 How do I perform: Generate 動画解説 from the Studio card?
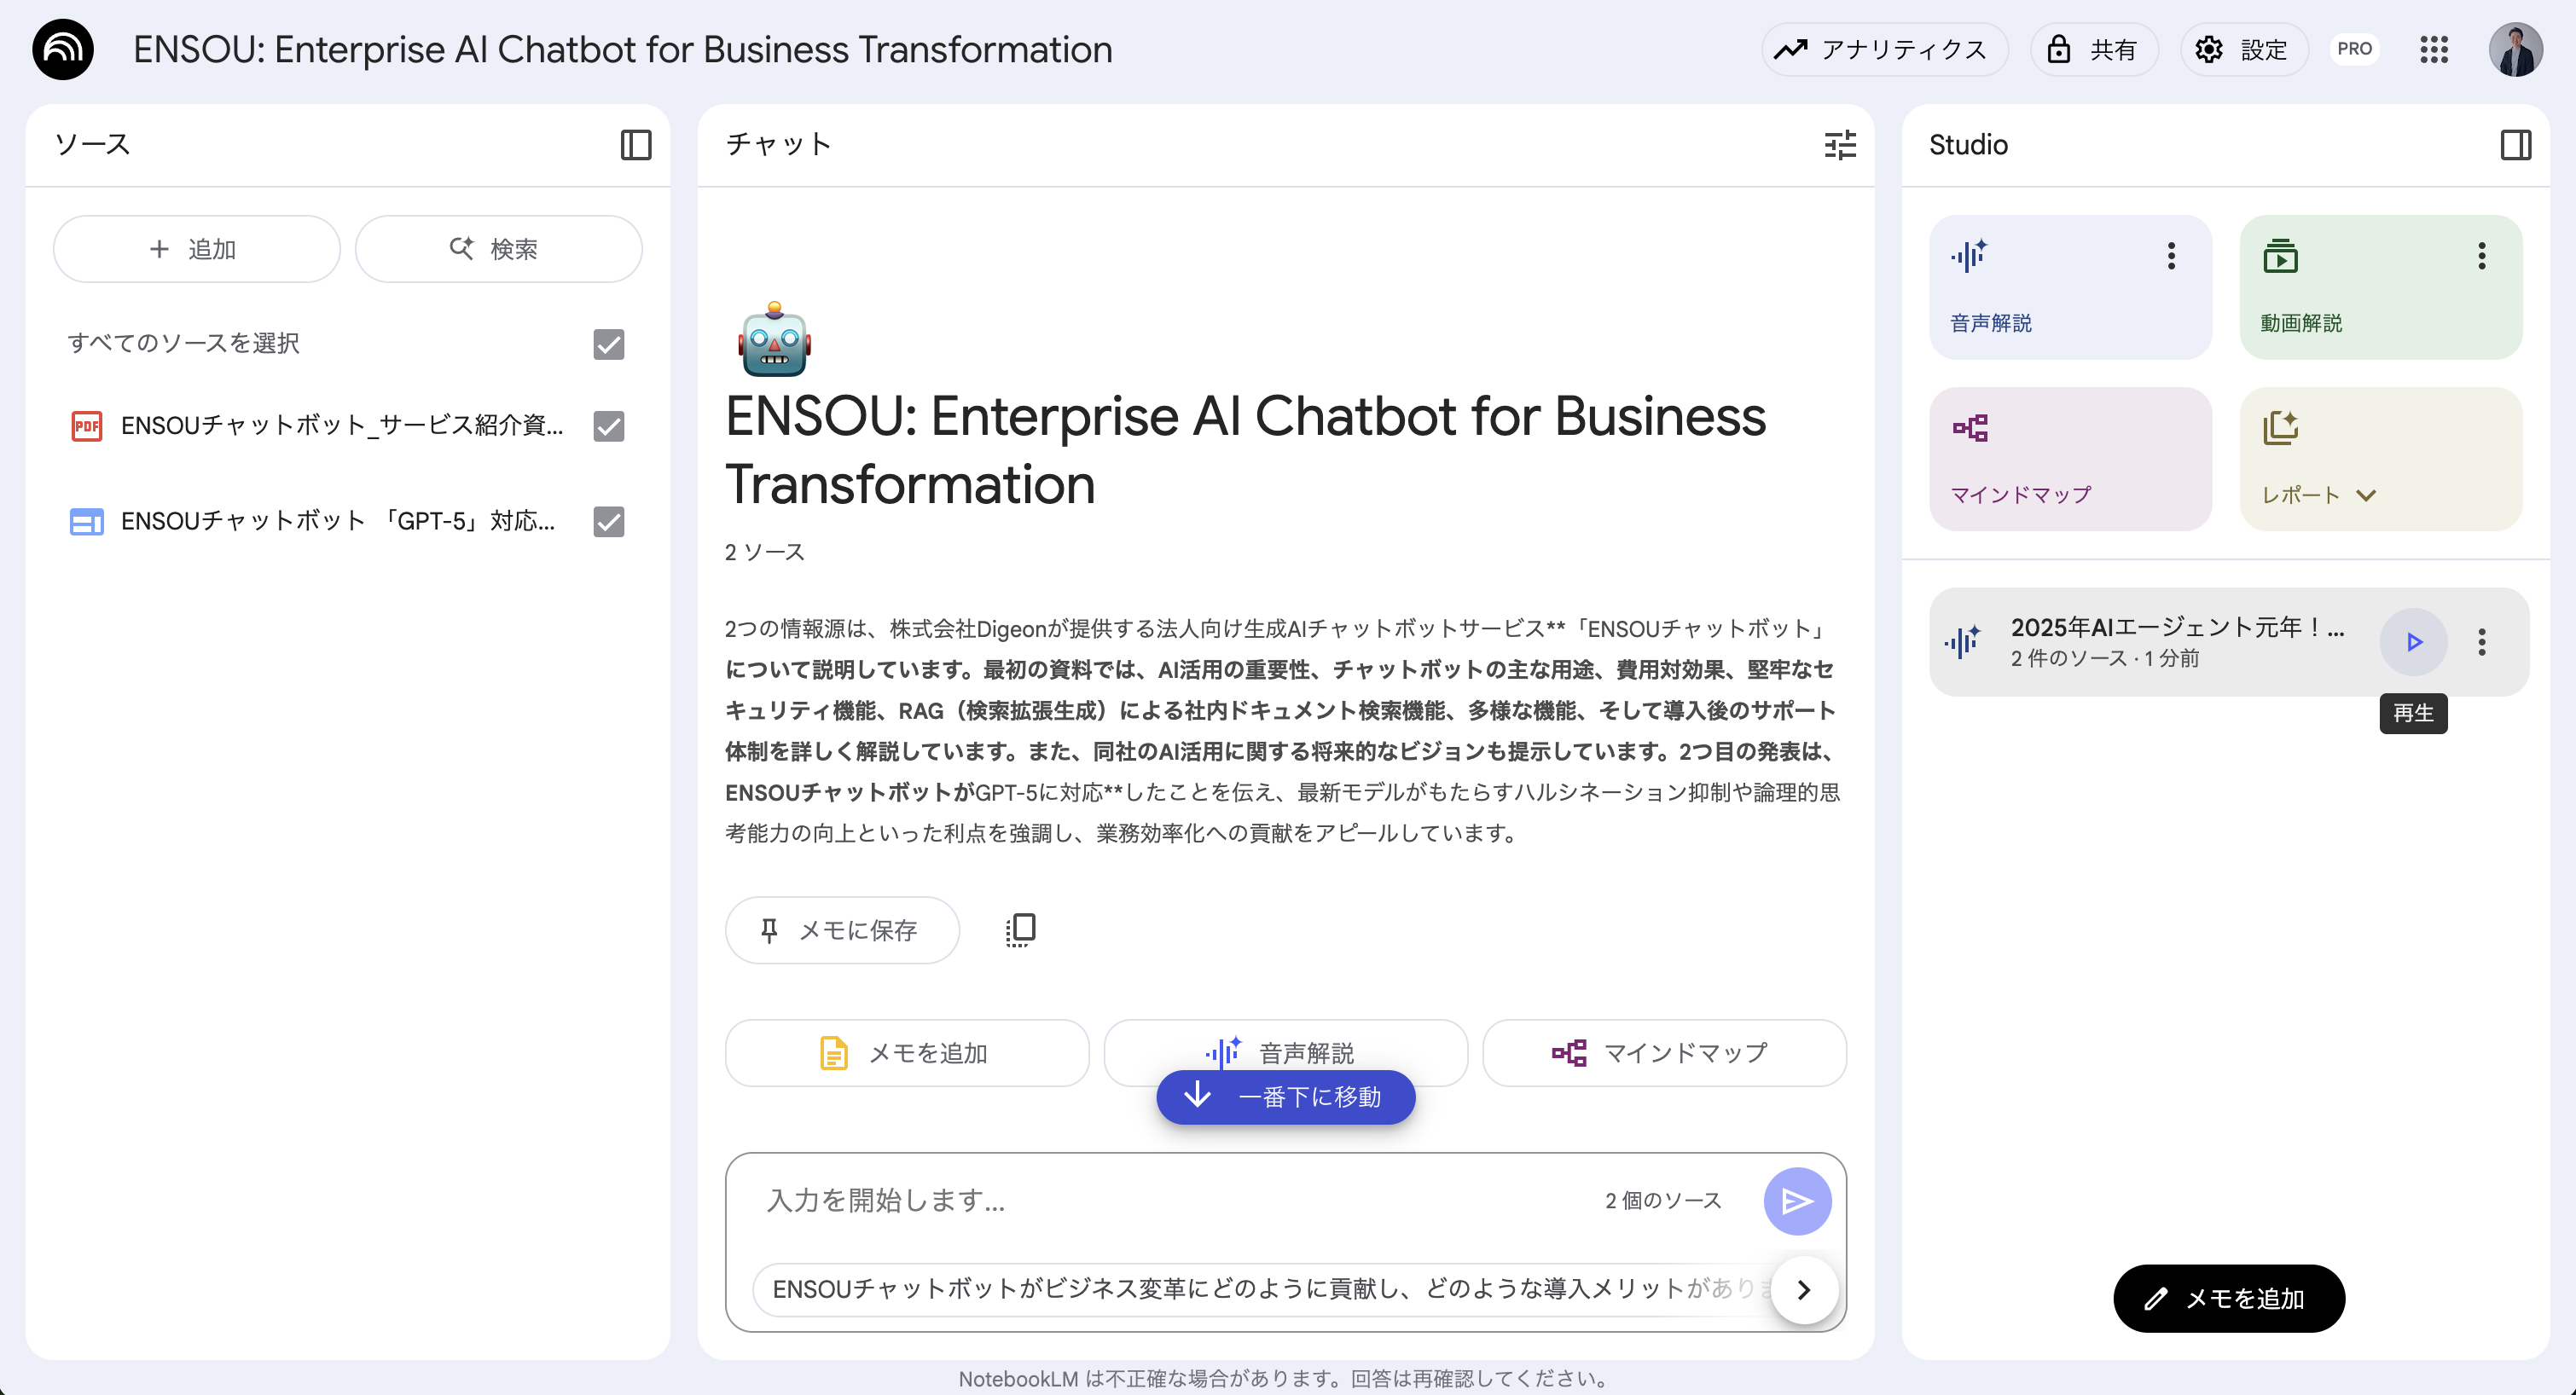tap(2381, 287)
